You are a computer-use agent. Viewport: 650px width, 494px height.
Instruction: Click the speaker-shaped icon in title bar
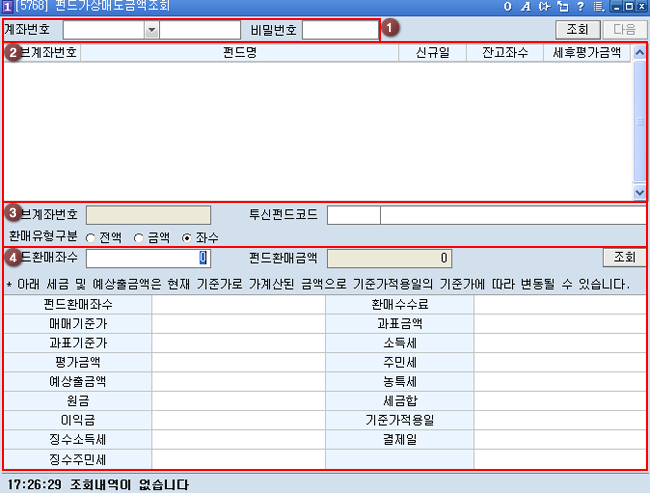[544, 7]
